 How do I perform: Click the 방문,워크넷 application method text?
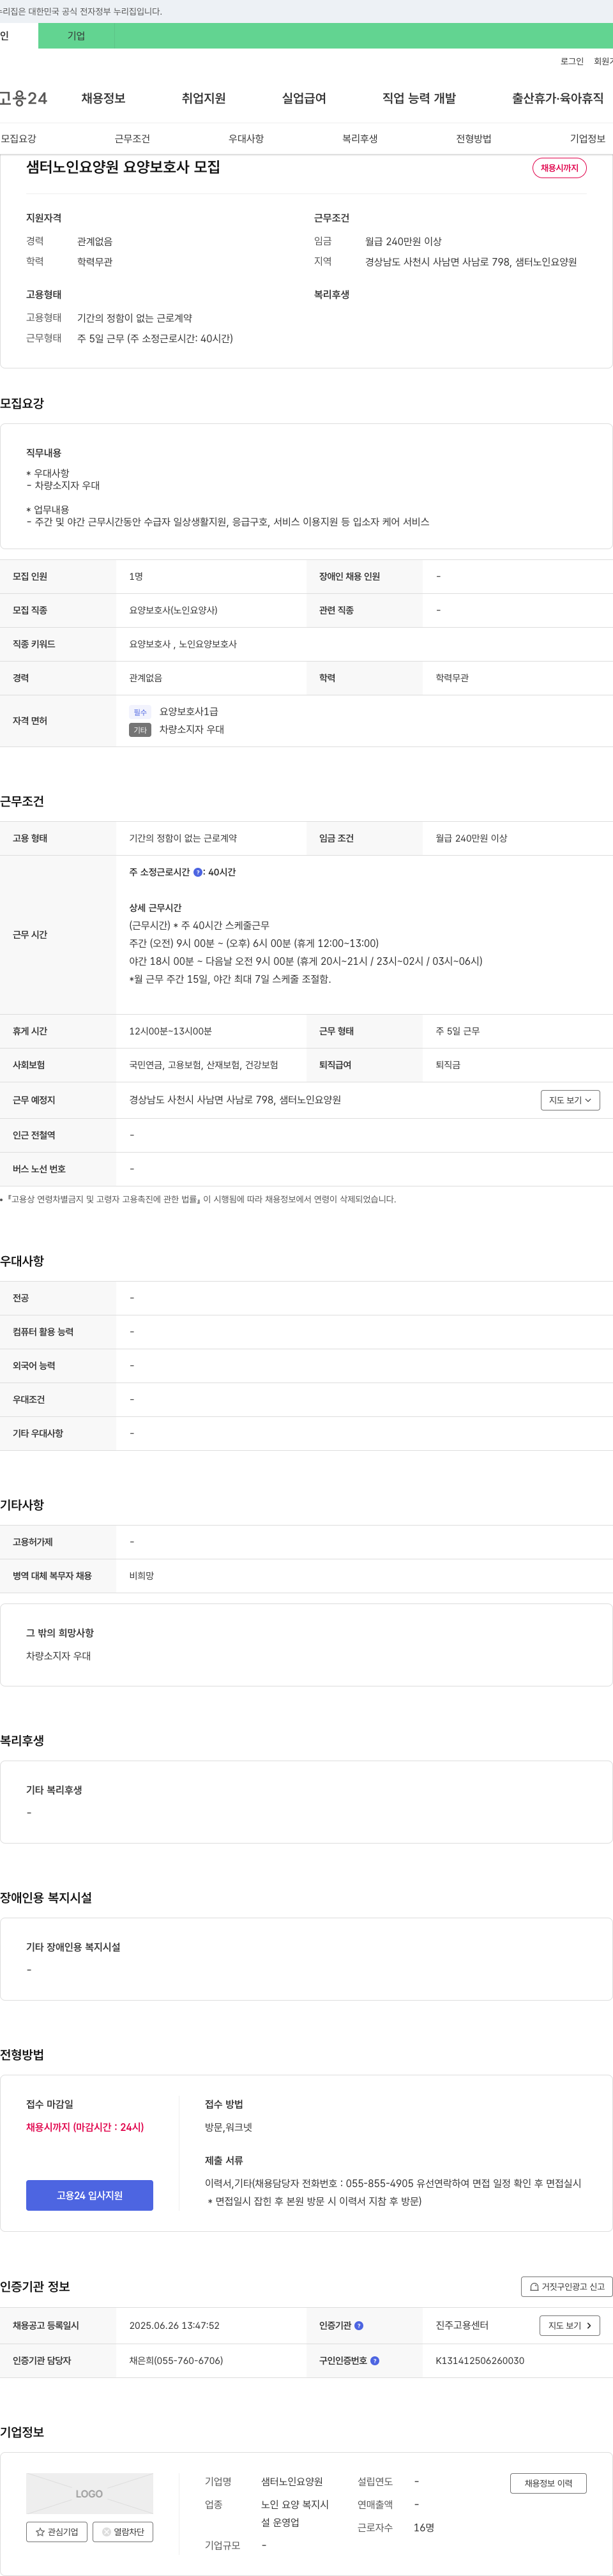pyautogui.click(x=228, y=2127)
